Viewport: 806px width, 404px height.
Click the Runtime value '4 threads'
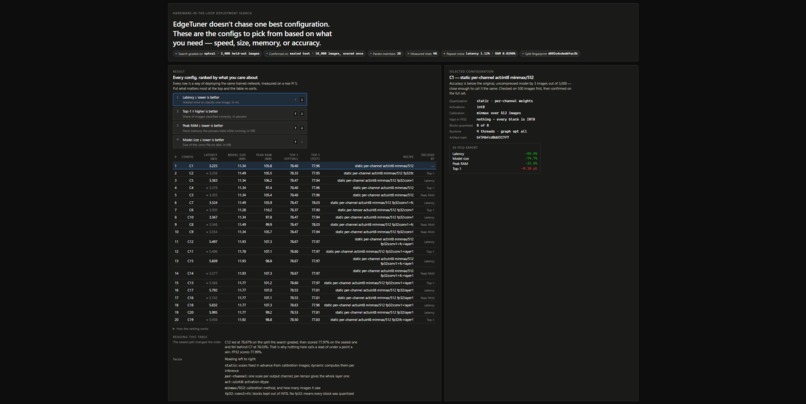(501, 132)
